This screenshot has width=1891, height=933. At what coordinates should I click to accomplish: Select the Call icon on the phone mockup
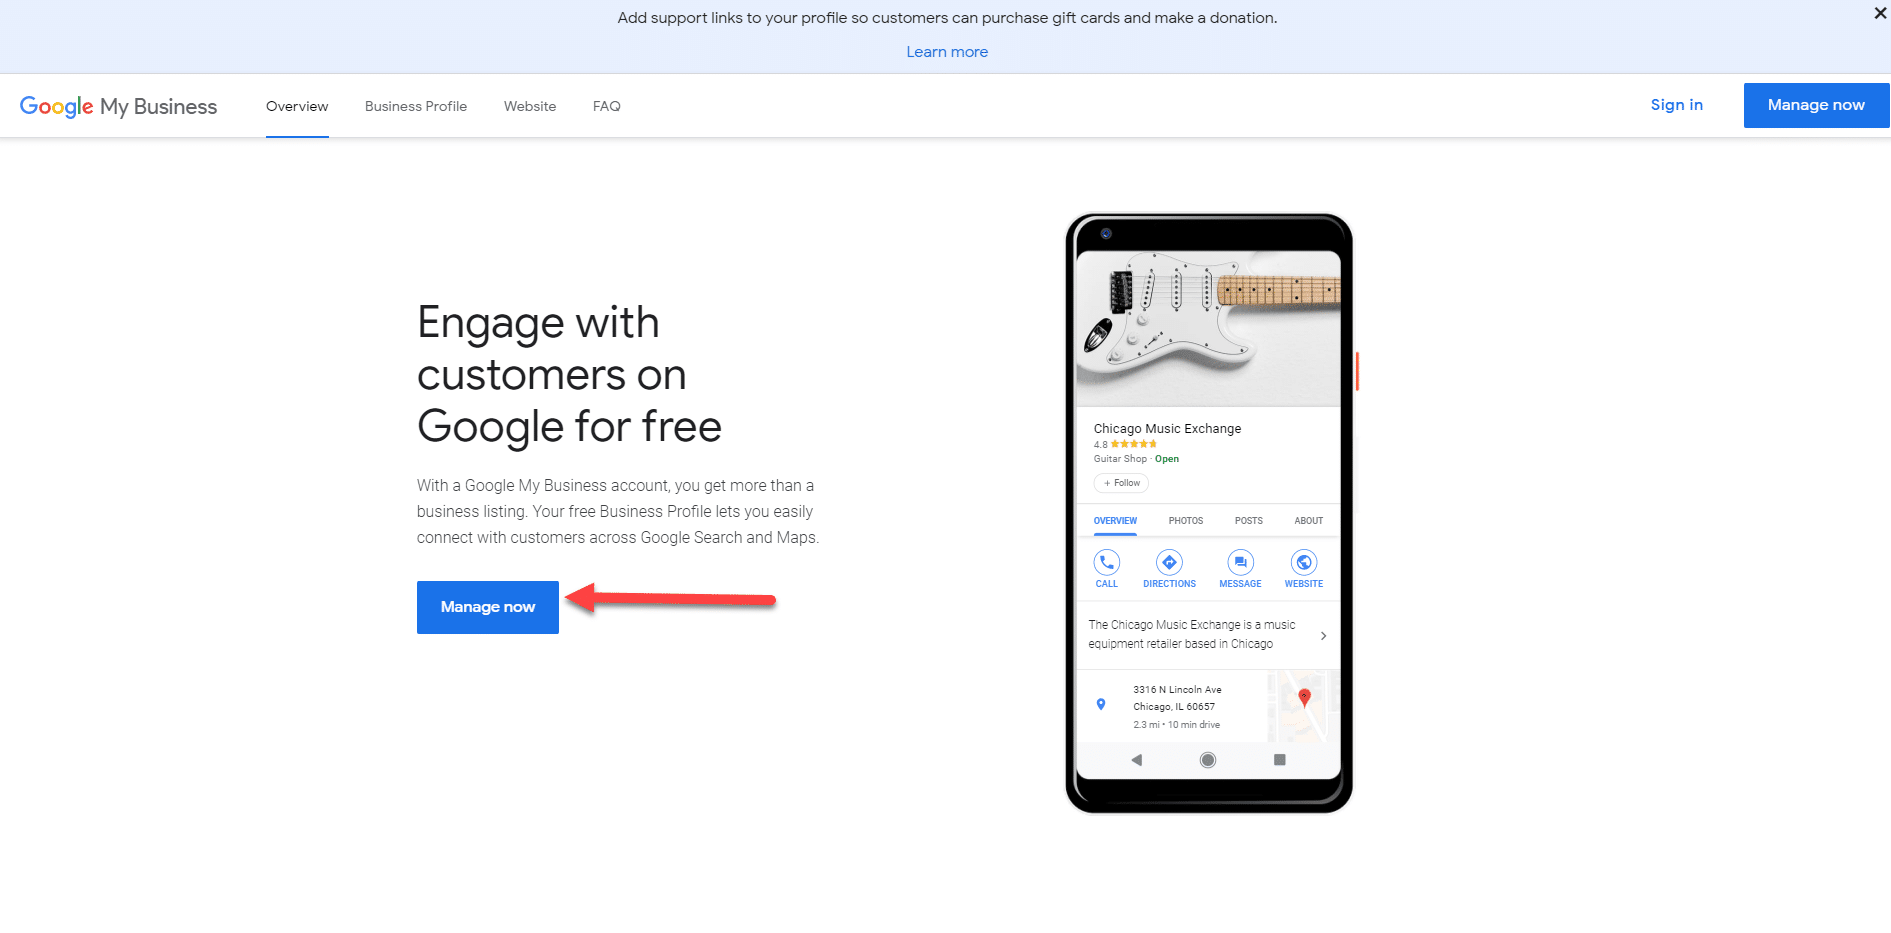pos(1107,562)
